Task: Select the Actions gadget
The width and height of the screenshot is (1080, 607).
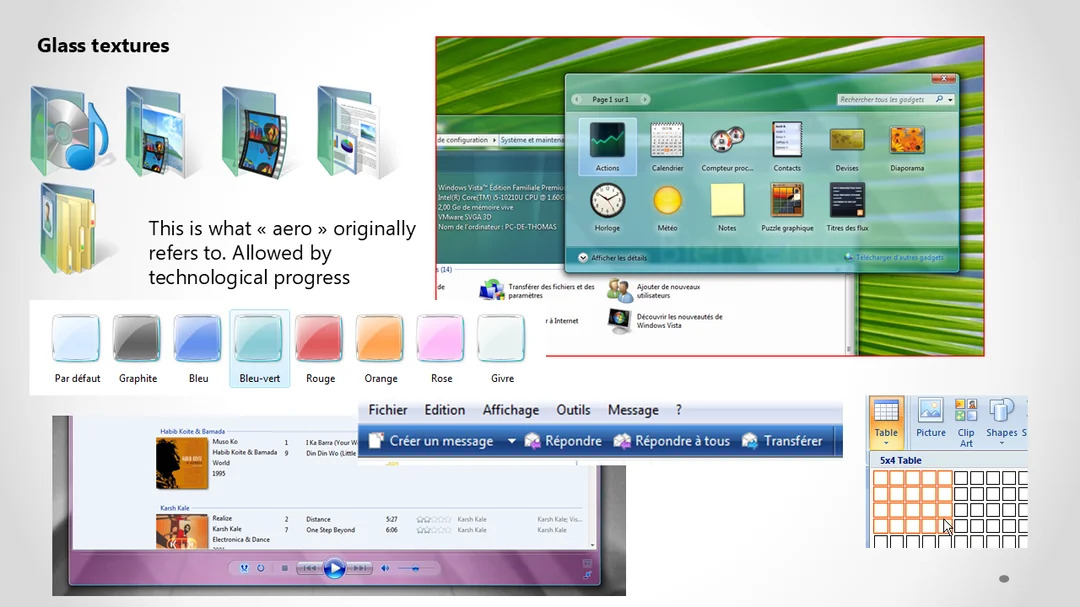Action: (607, 146)
